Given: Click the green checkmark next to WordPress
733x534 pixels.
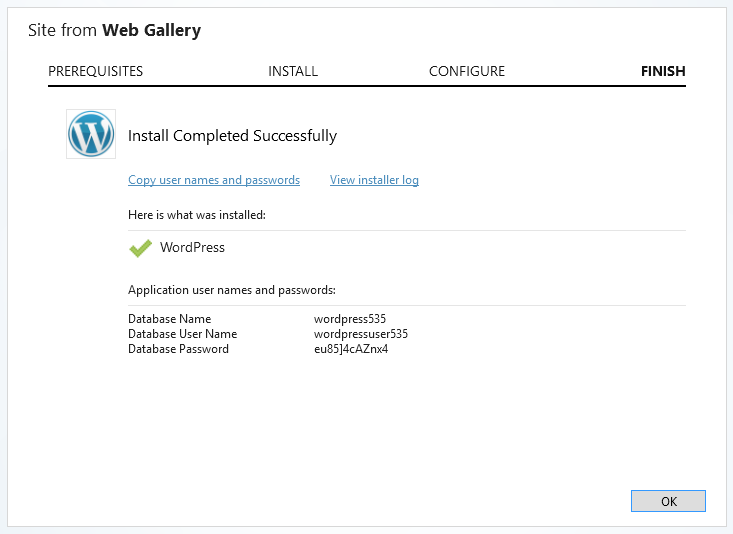Looking at the screenshot, I should point(141,248).
